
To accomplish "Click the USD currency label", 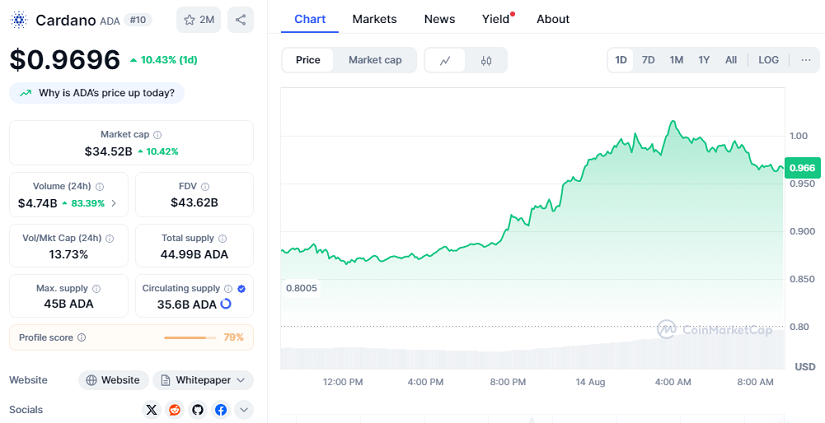I will (805, 367).
